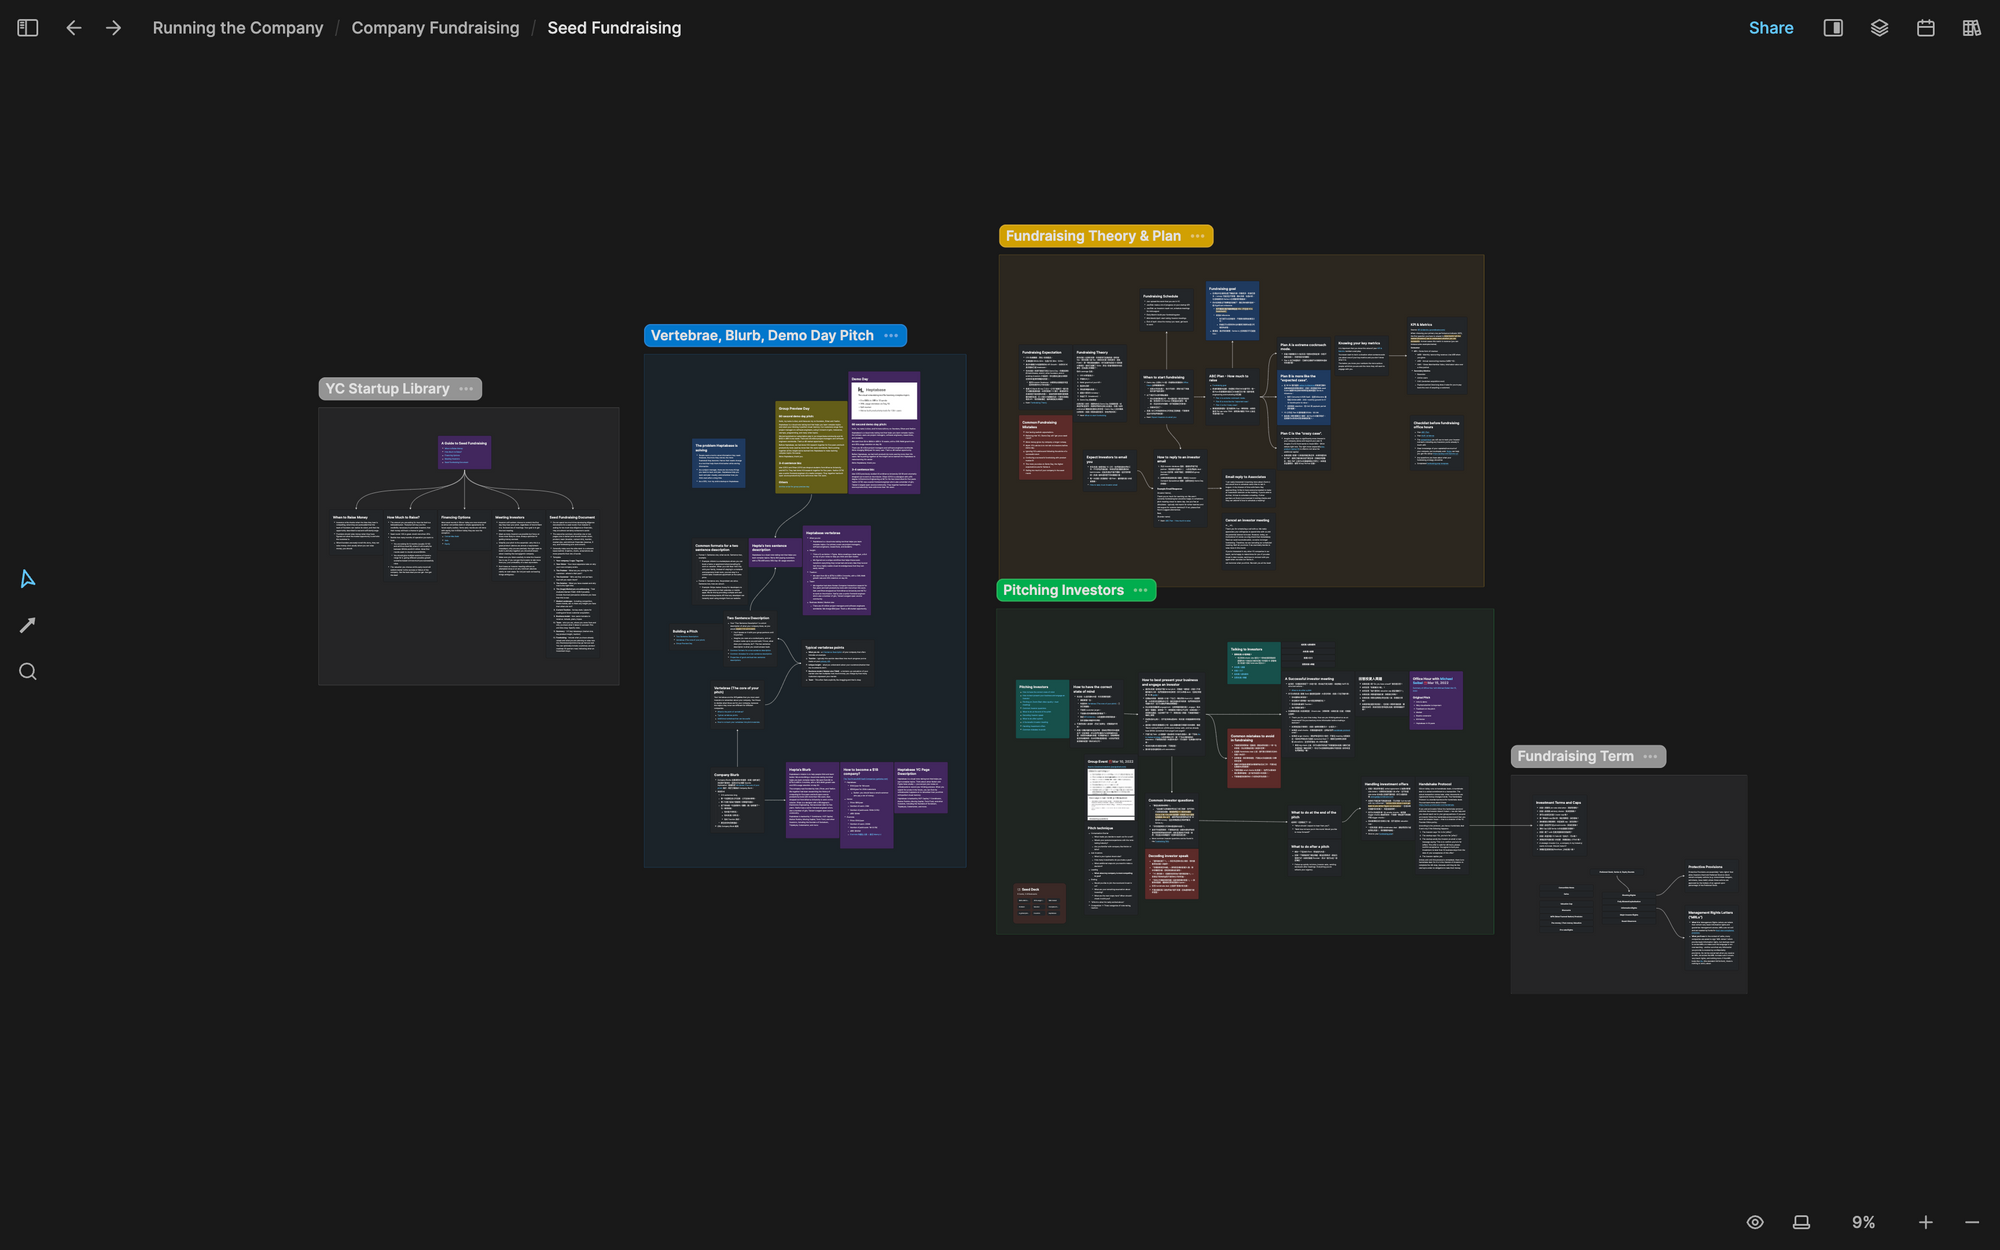Zoom in with the plus button

[x=1925, y=1222]
